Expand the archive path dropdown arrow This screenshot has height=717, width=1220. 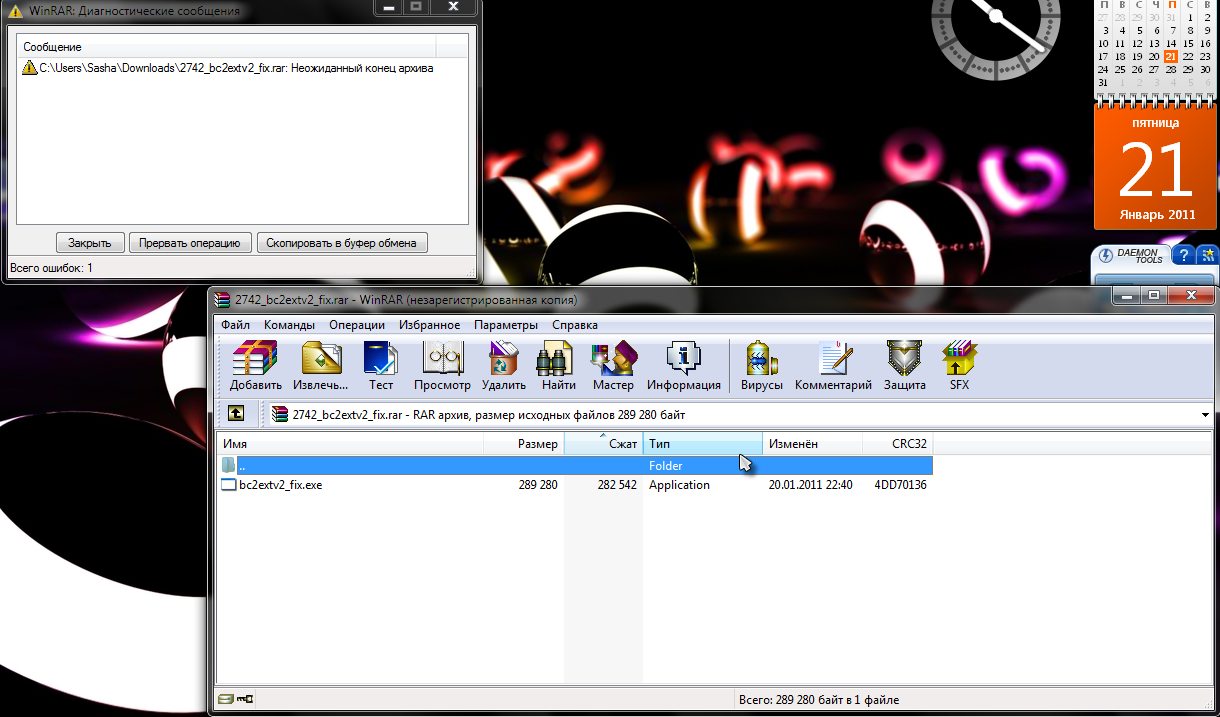click(x=1205, y=415)
